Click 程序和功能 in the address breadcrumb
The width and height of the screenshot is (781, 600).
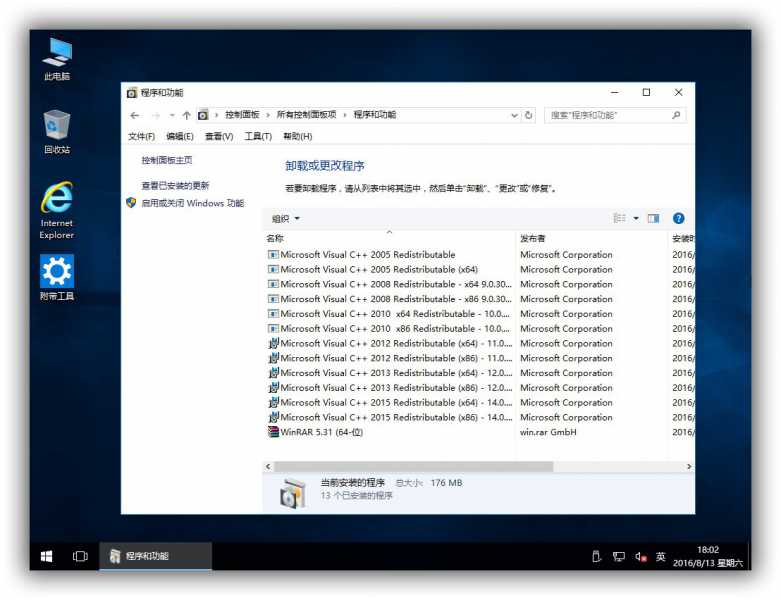(375, 115)
